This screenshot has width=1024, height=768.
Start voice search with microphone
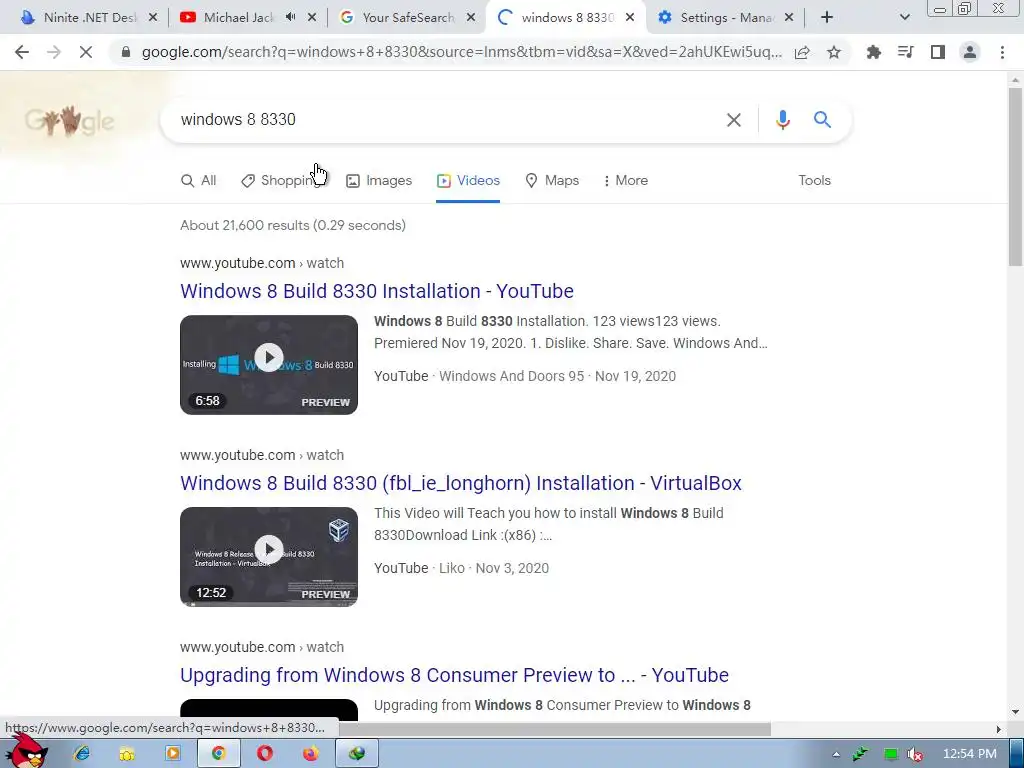point(783,120)
